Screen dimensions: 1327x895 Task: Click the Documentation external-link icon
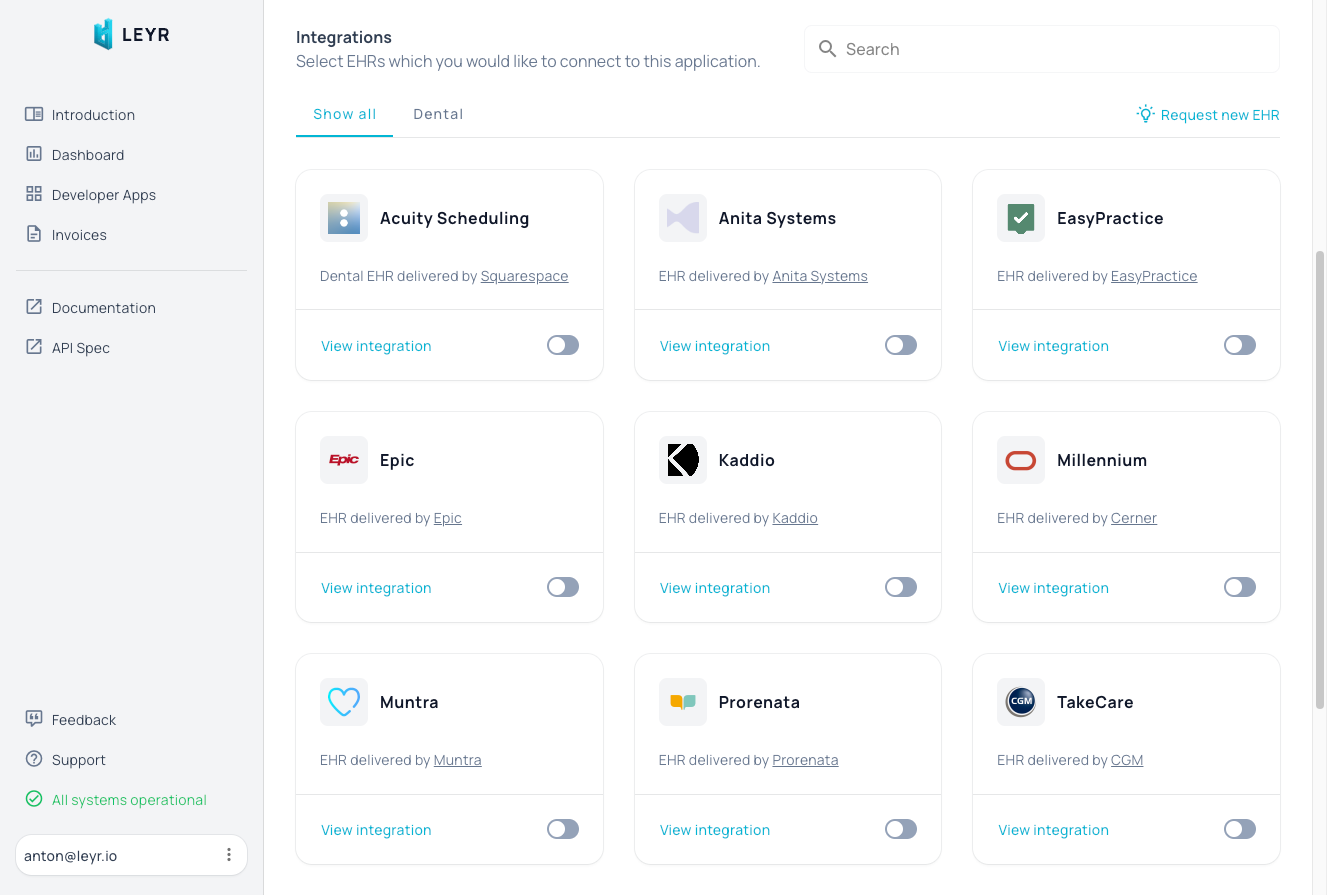34,307
